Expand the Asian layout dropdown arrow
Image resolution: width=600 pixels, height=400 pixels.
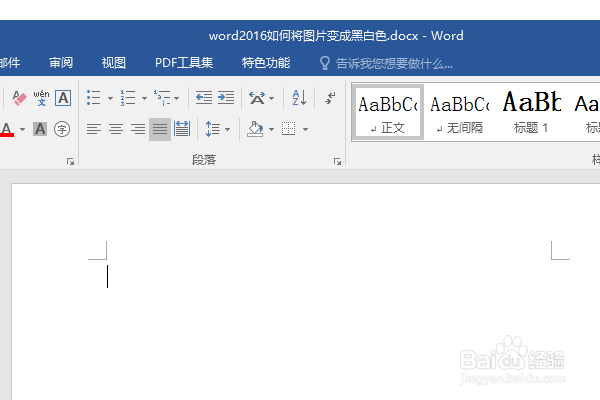271,98
